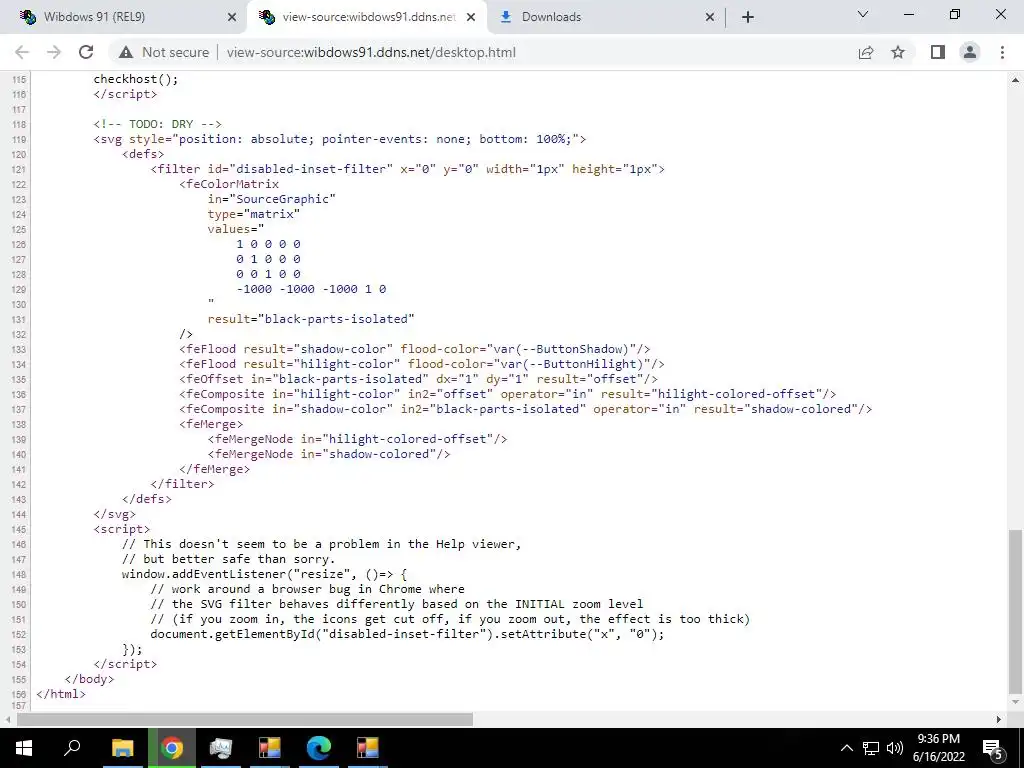Open a new tab with plus button

[748, 17]
